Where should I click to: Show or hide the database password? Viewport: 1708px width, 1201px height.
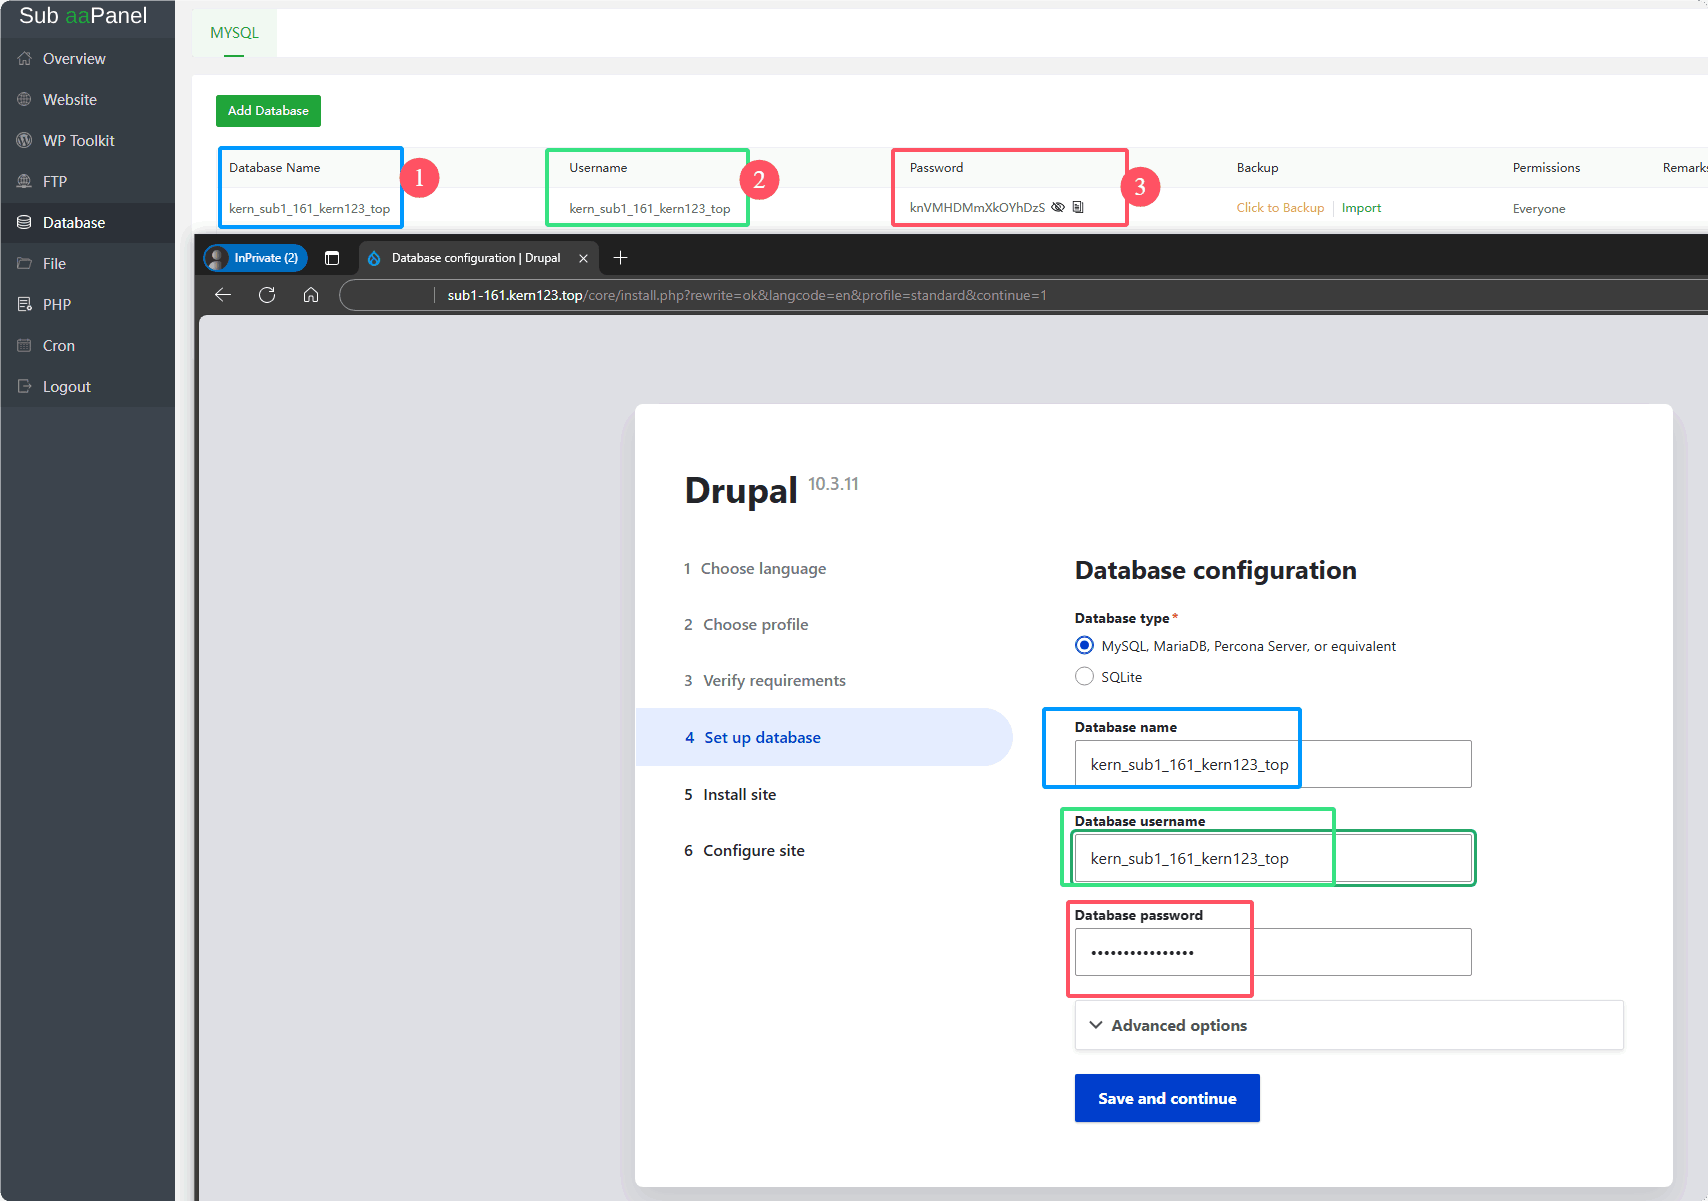tap(1058, 207)
